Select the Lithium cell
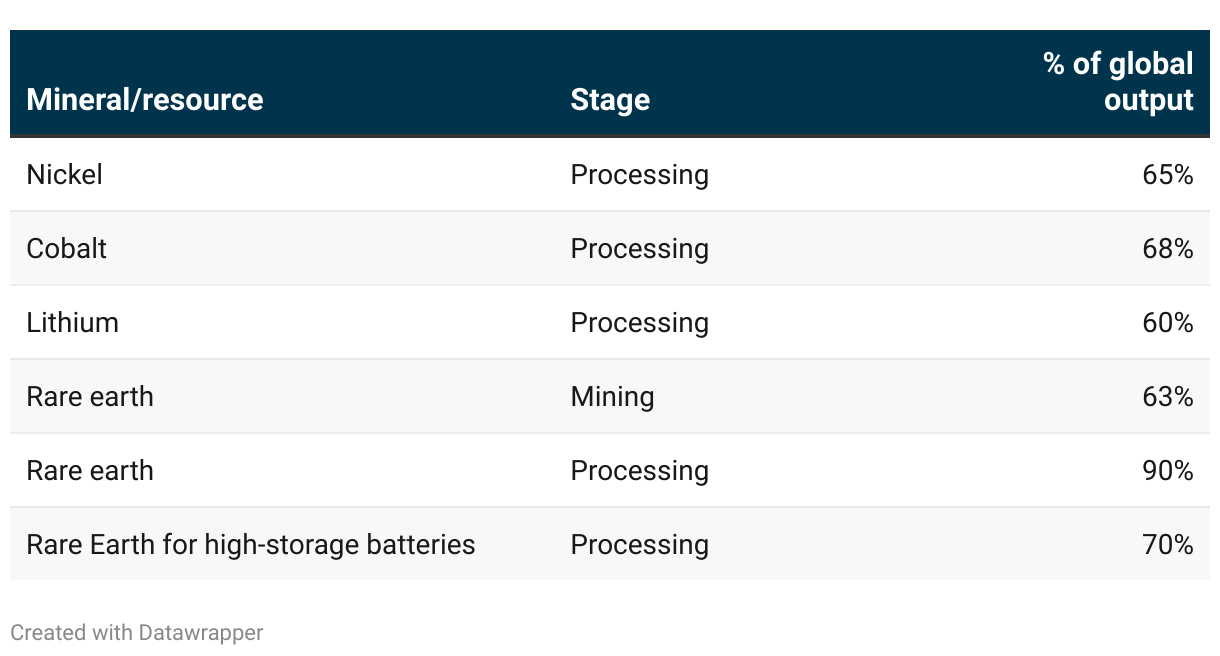 click(73, 323)
